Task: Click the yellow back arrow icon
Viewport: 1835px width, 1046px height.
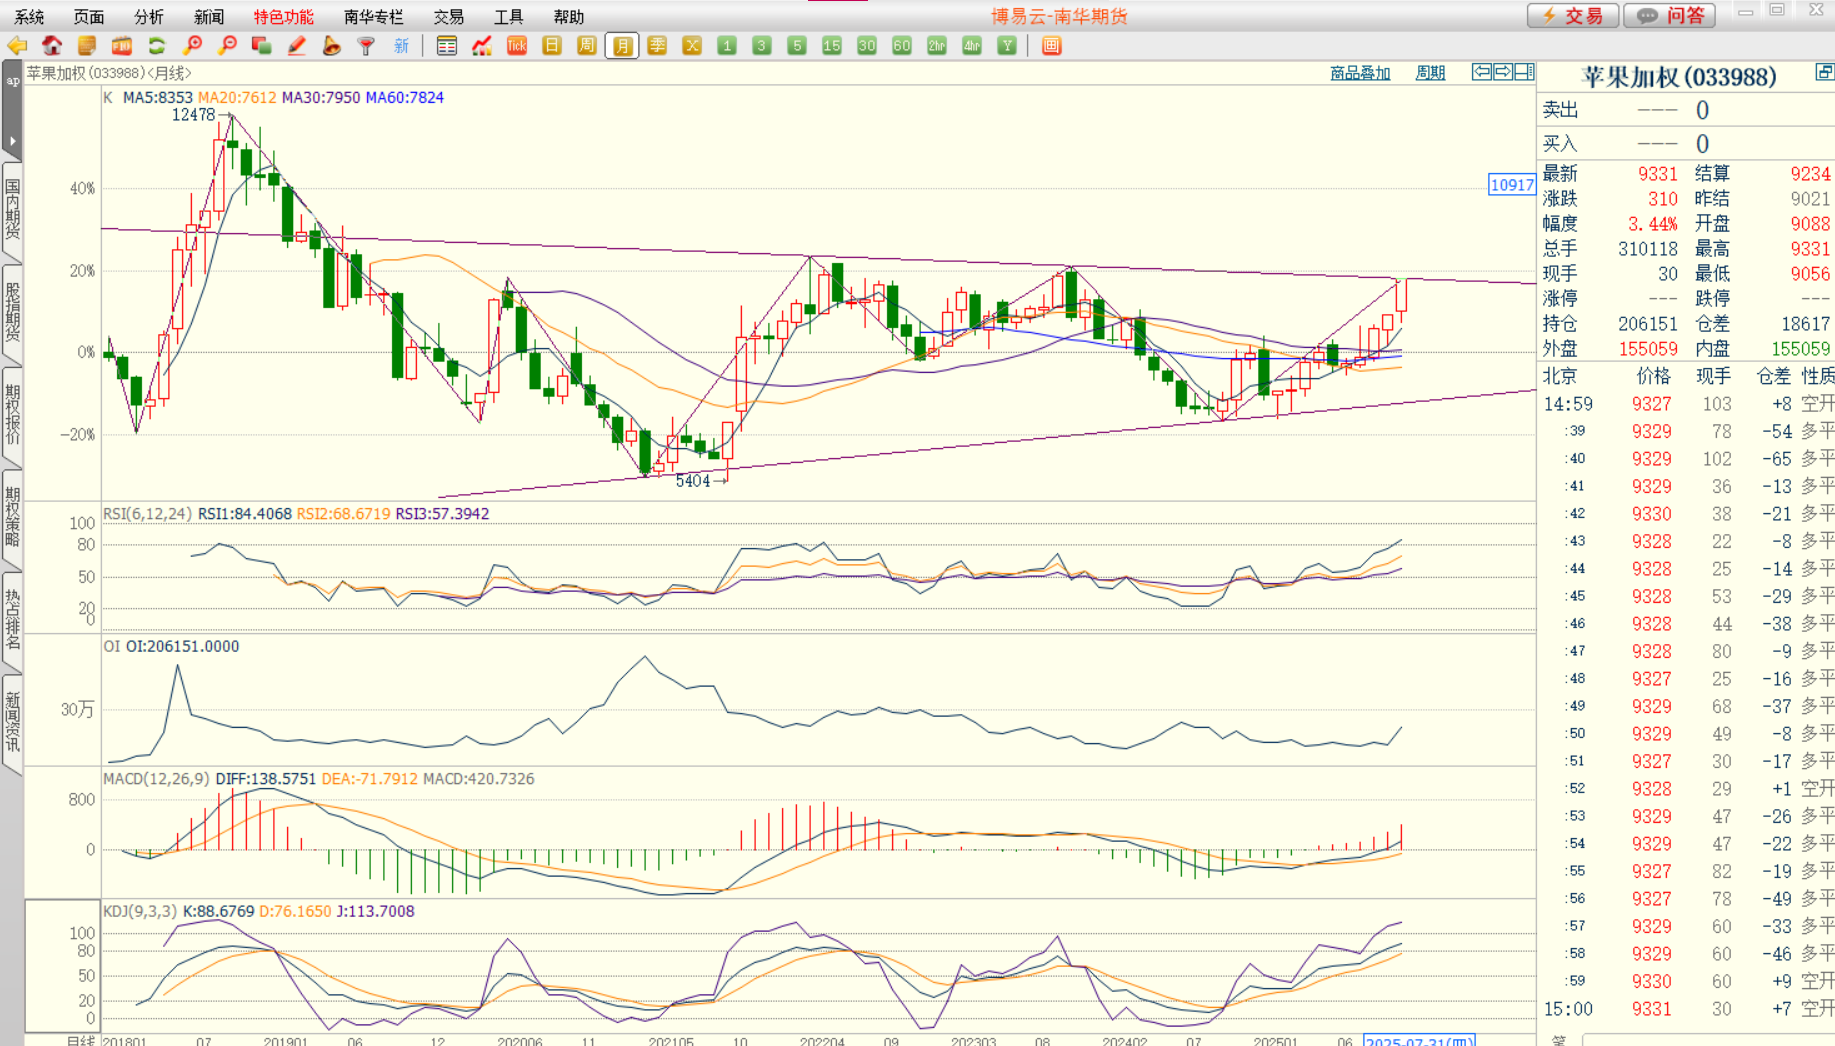Action: 17,46
